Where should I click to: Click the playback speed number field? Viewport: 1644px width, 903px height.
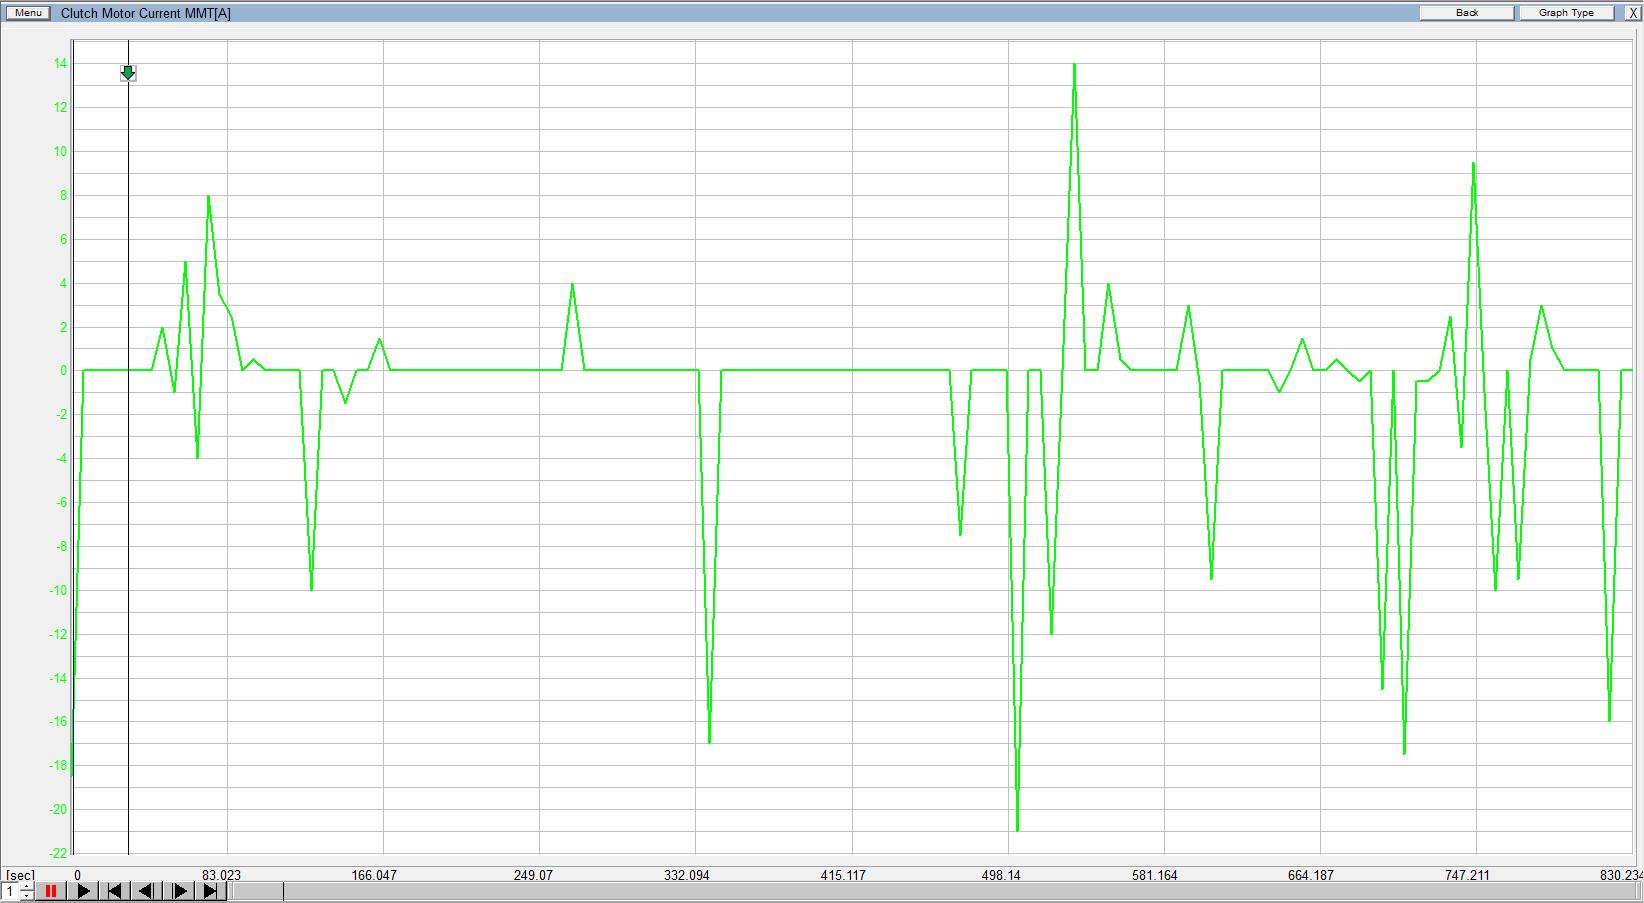pos(11,891)
